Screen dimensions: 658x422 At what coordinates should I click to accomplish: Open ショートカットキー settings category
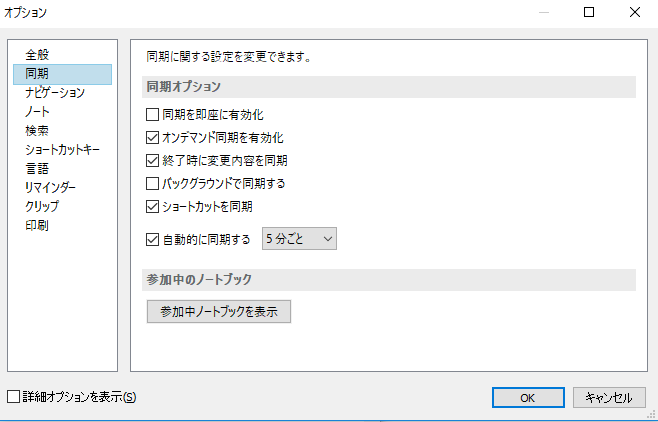coord(62,149)
